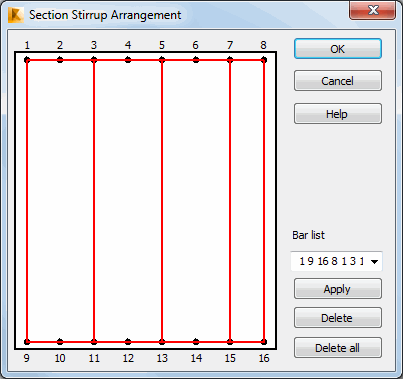Click the Cancel button
Viewport: 403px width, 379px height.
coord(338,81)
